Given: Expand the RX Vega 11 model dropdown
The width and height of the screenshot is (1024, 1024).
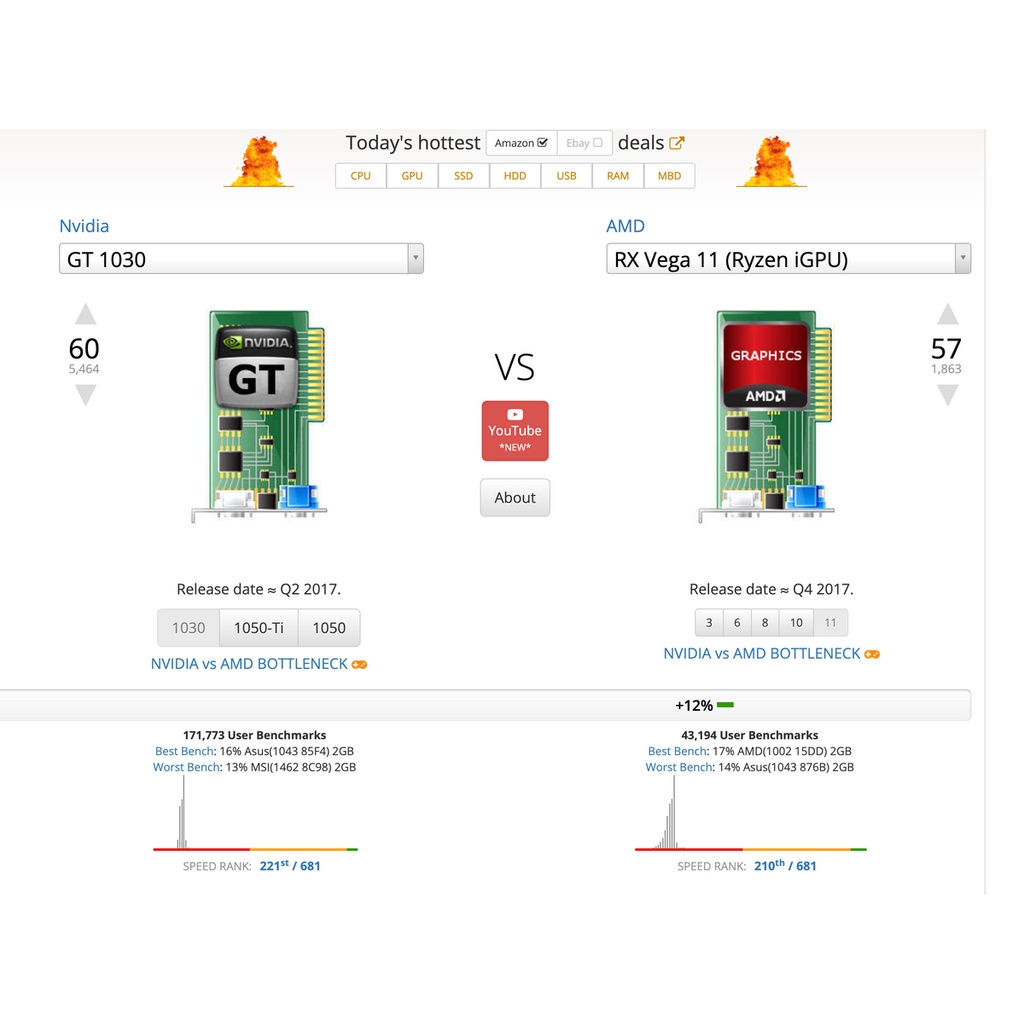Looking at the screenshot, I should (x=962, y=259).
